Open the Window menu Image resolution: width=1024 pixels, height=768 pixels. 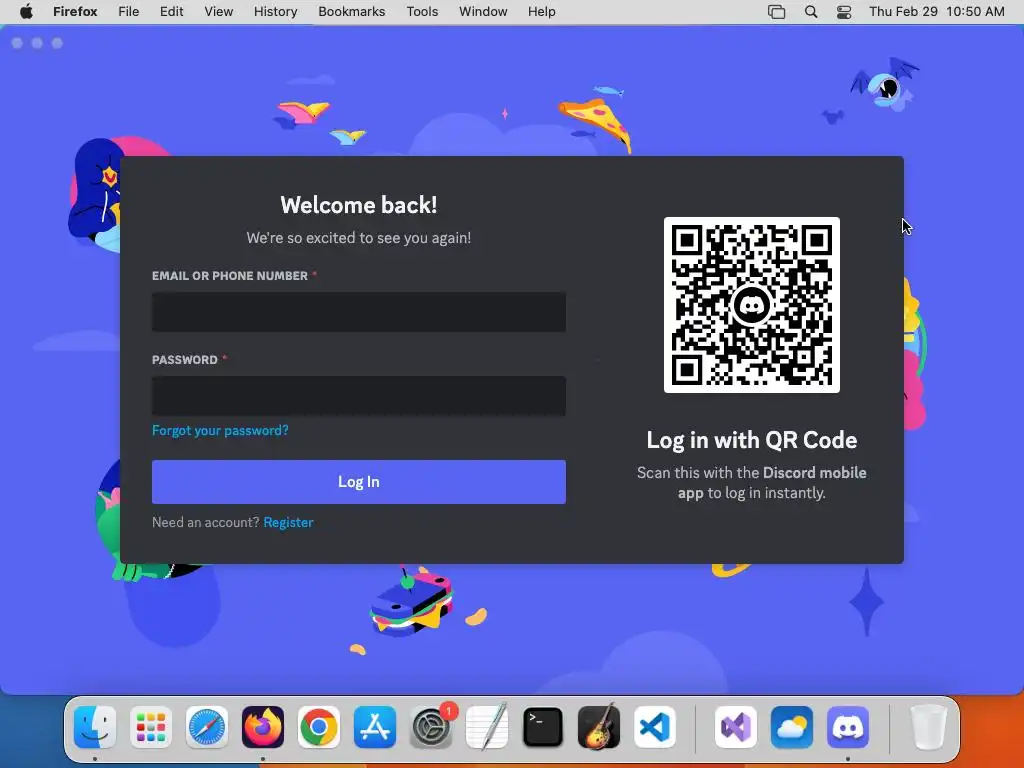(x=483, y=12)
